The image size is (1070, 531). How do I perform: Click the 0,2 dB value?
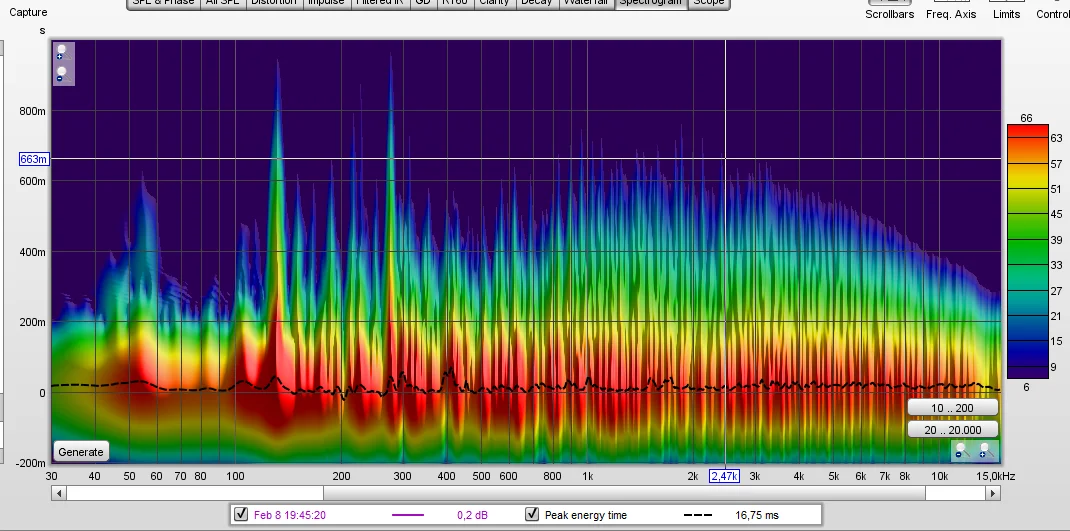point(472,515)
